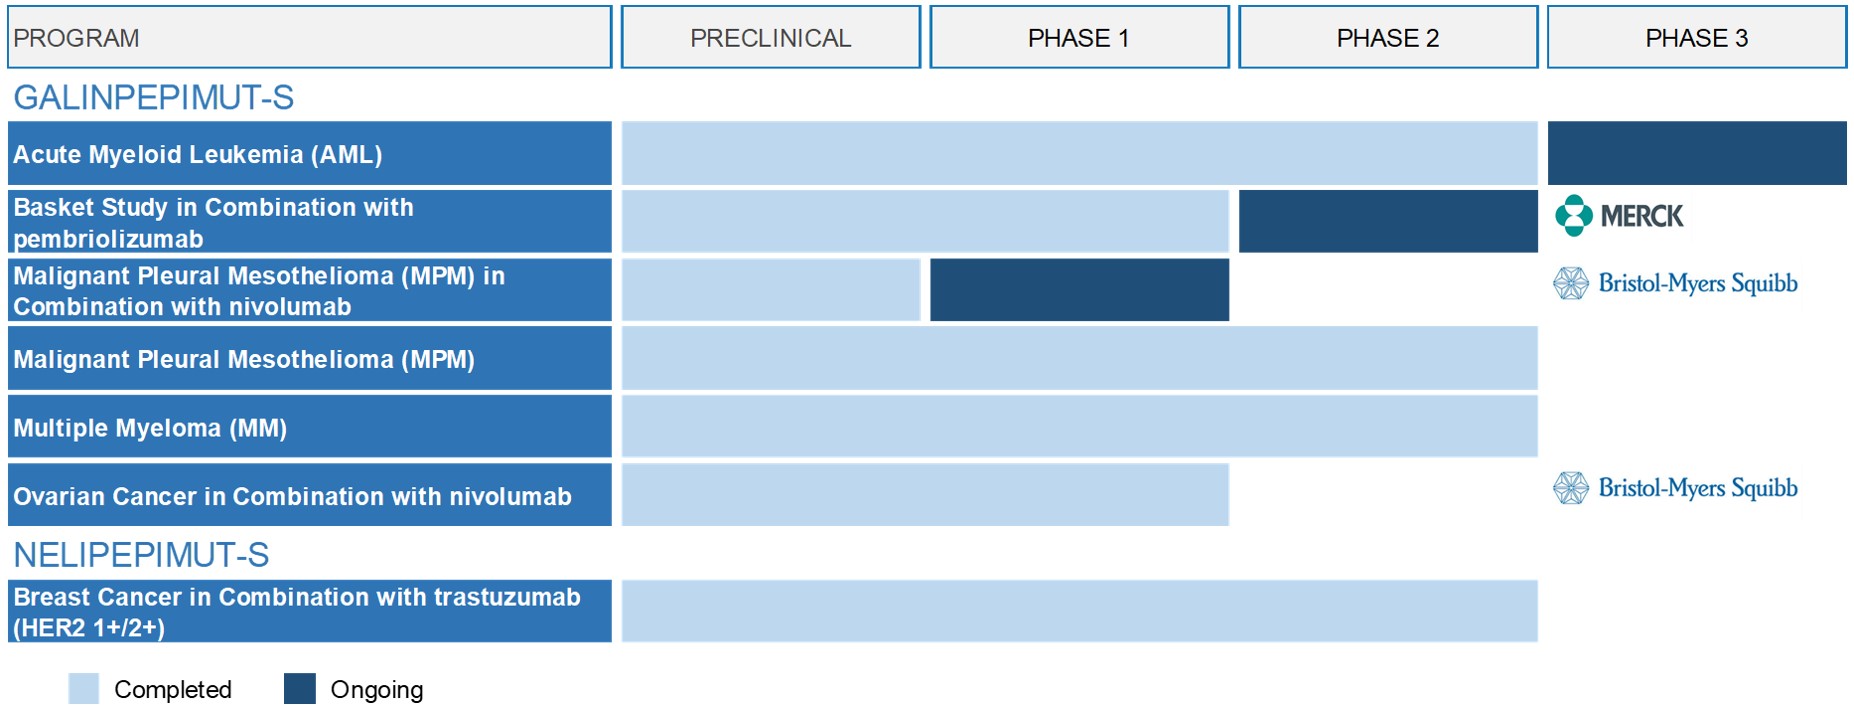Click the MPM in Combination with nivolumab program
The image size is (1854, 705).
(x=309, y=290)
